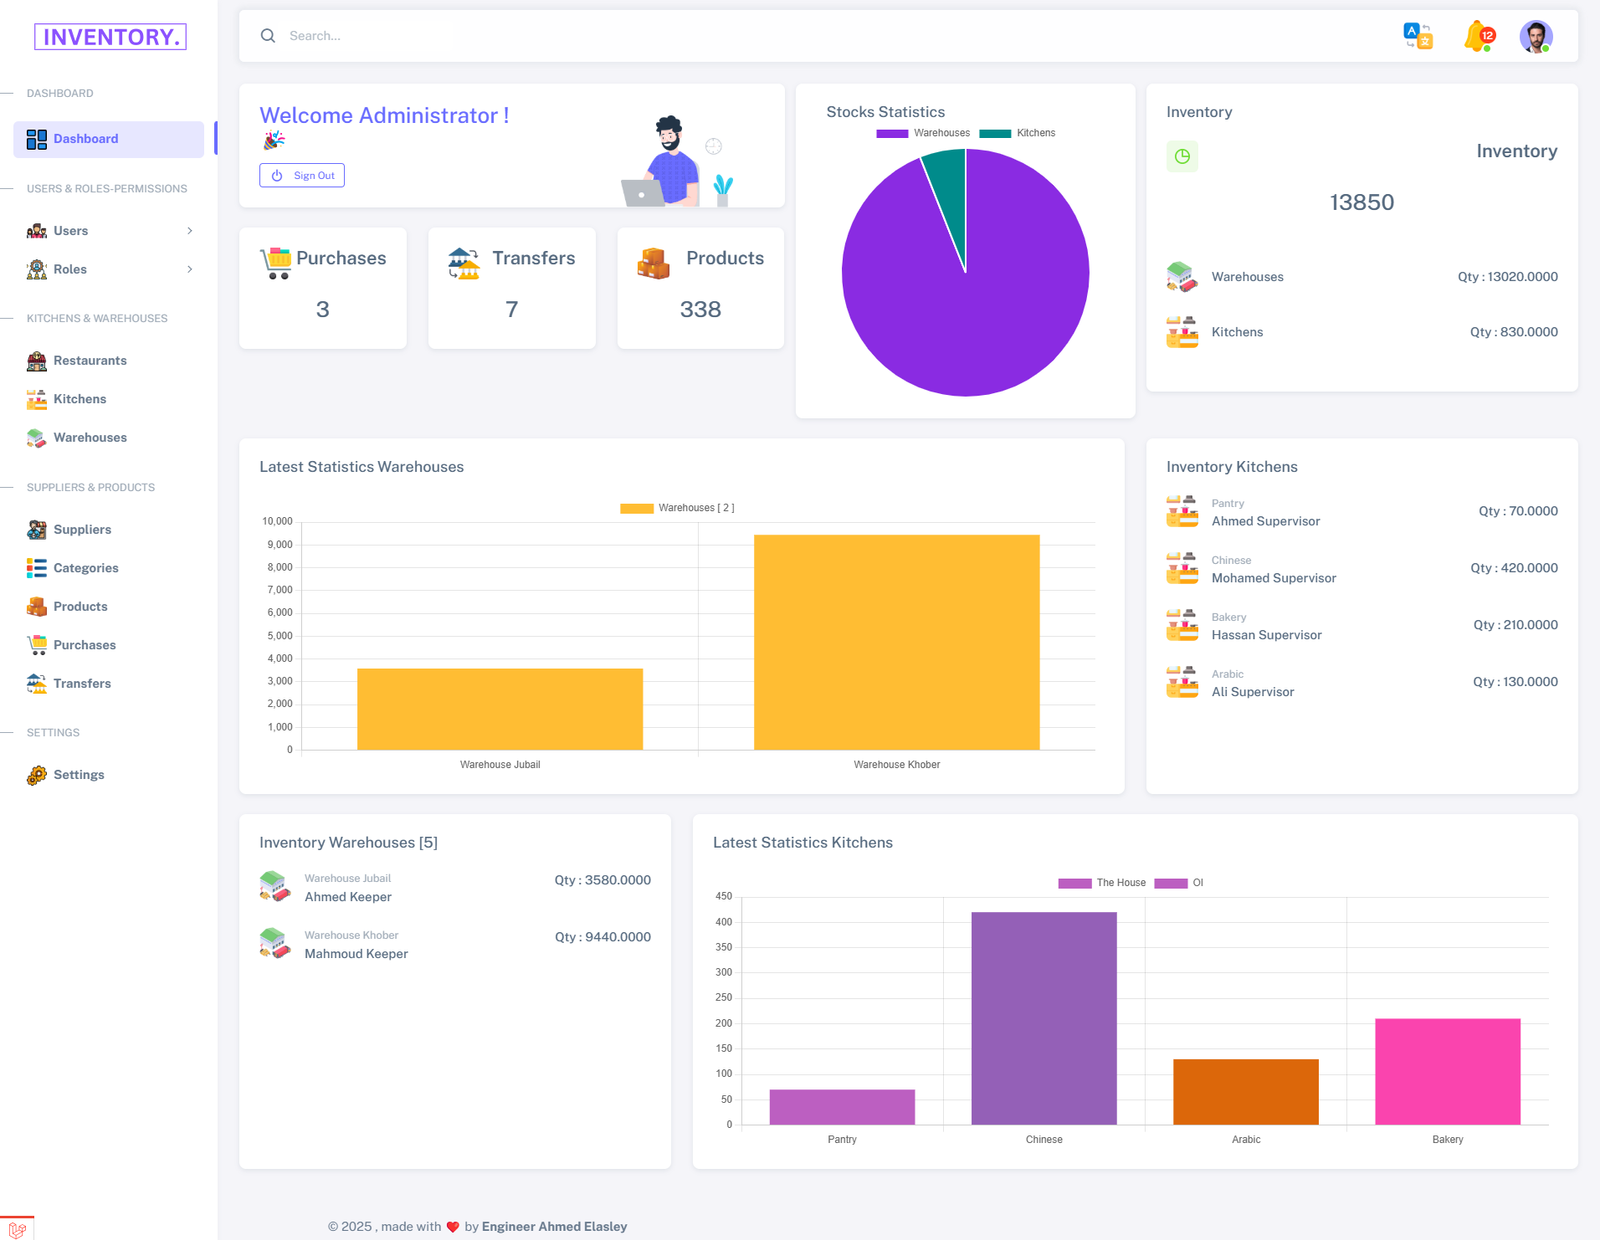
Task: Click the green Inventory clock icon
Action: 1182,156
